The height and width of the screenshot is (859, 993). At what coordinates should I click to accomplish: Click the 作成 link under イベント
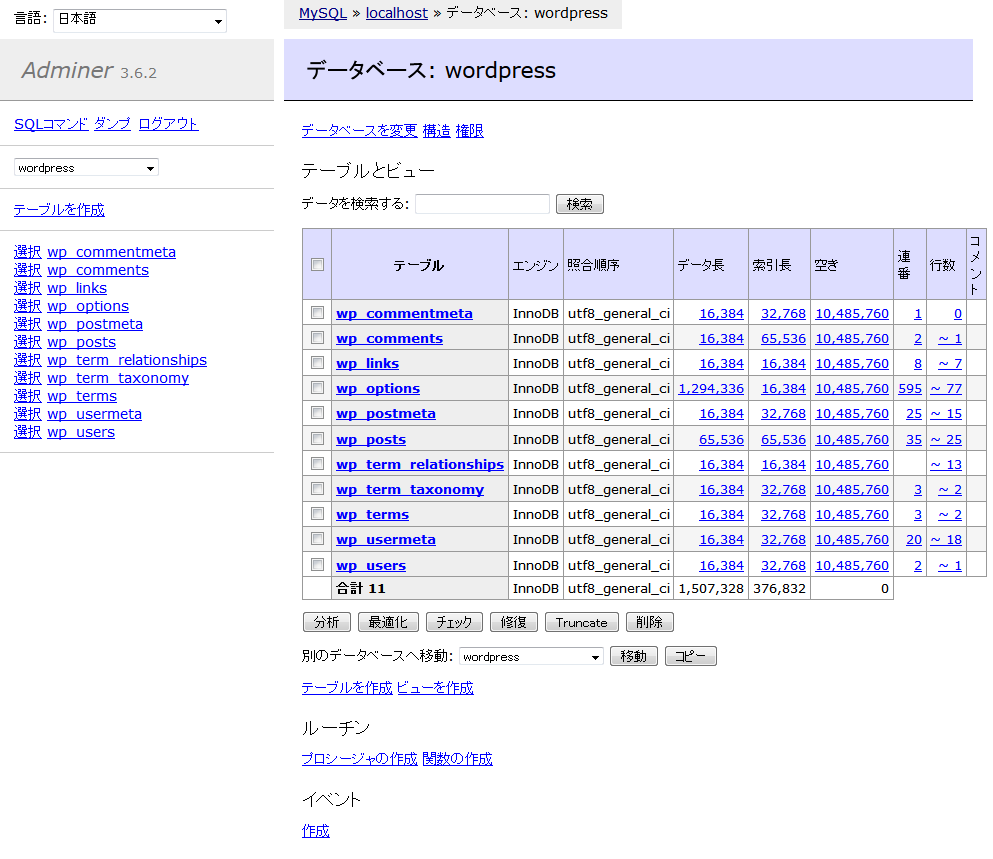point(315,831)
